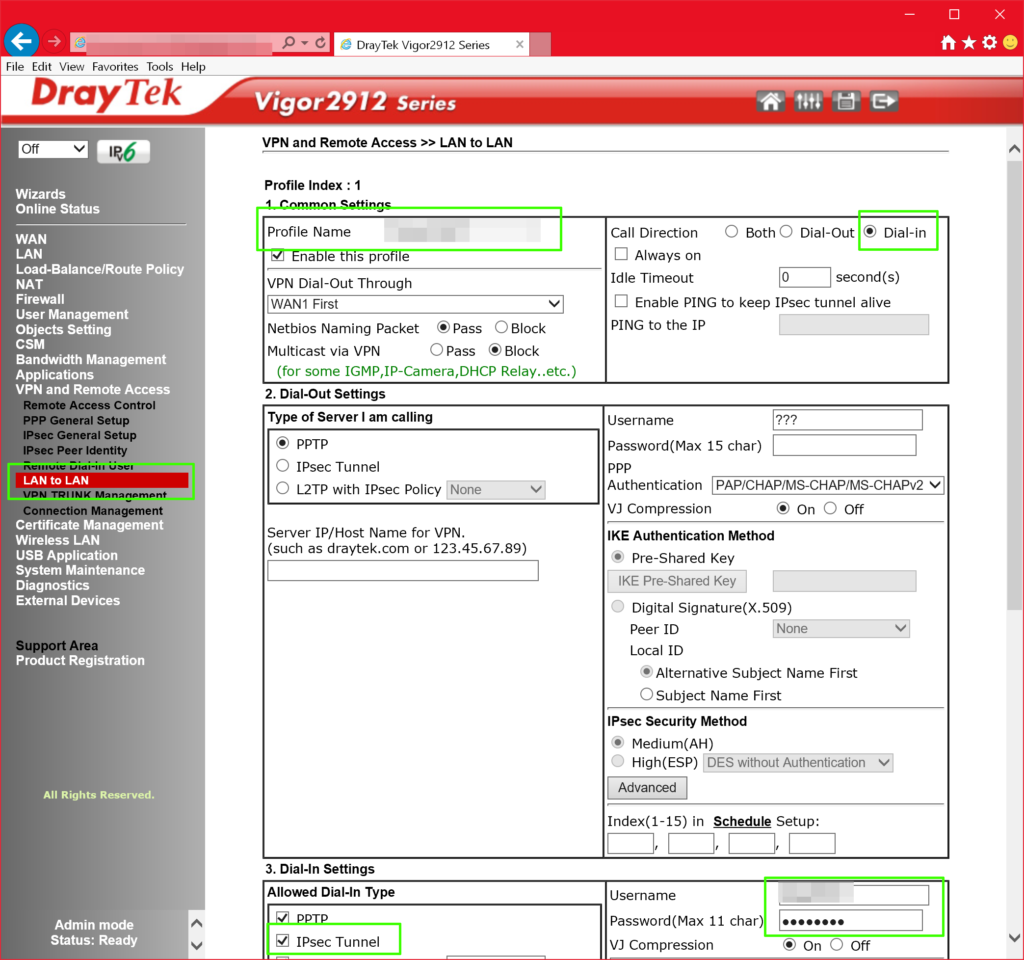Viewport: 1024px width, 960px height.
Task: Open the browser Home icon
Action: coord(948,43)
